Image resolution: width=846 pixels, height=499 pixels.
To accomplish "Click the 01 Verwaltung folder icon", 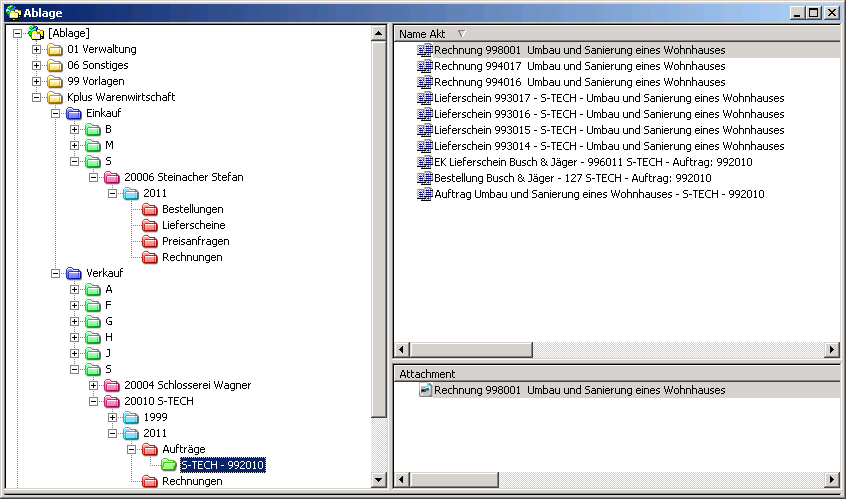I will [x=54, y=50].
